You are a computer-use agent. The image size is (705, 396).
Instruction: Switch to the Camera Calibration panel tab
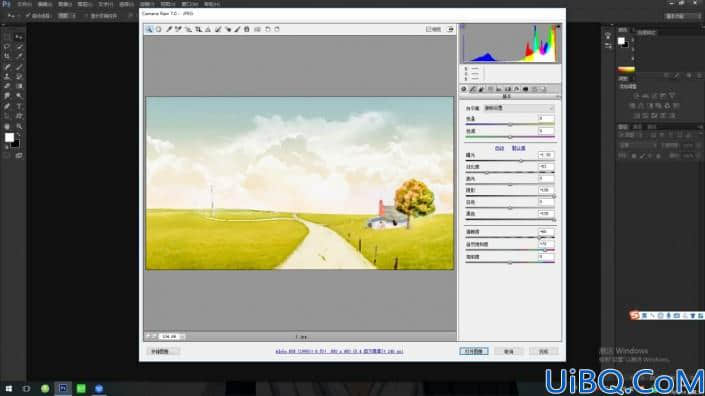click(525, 89)
